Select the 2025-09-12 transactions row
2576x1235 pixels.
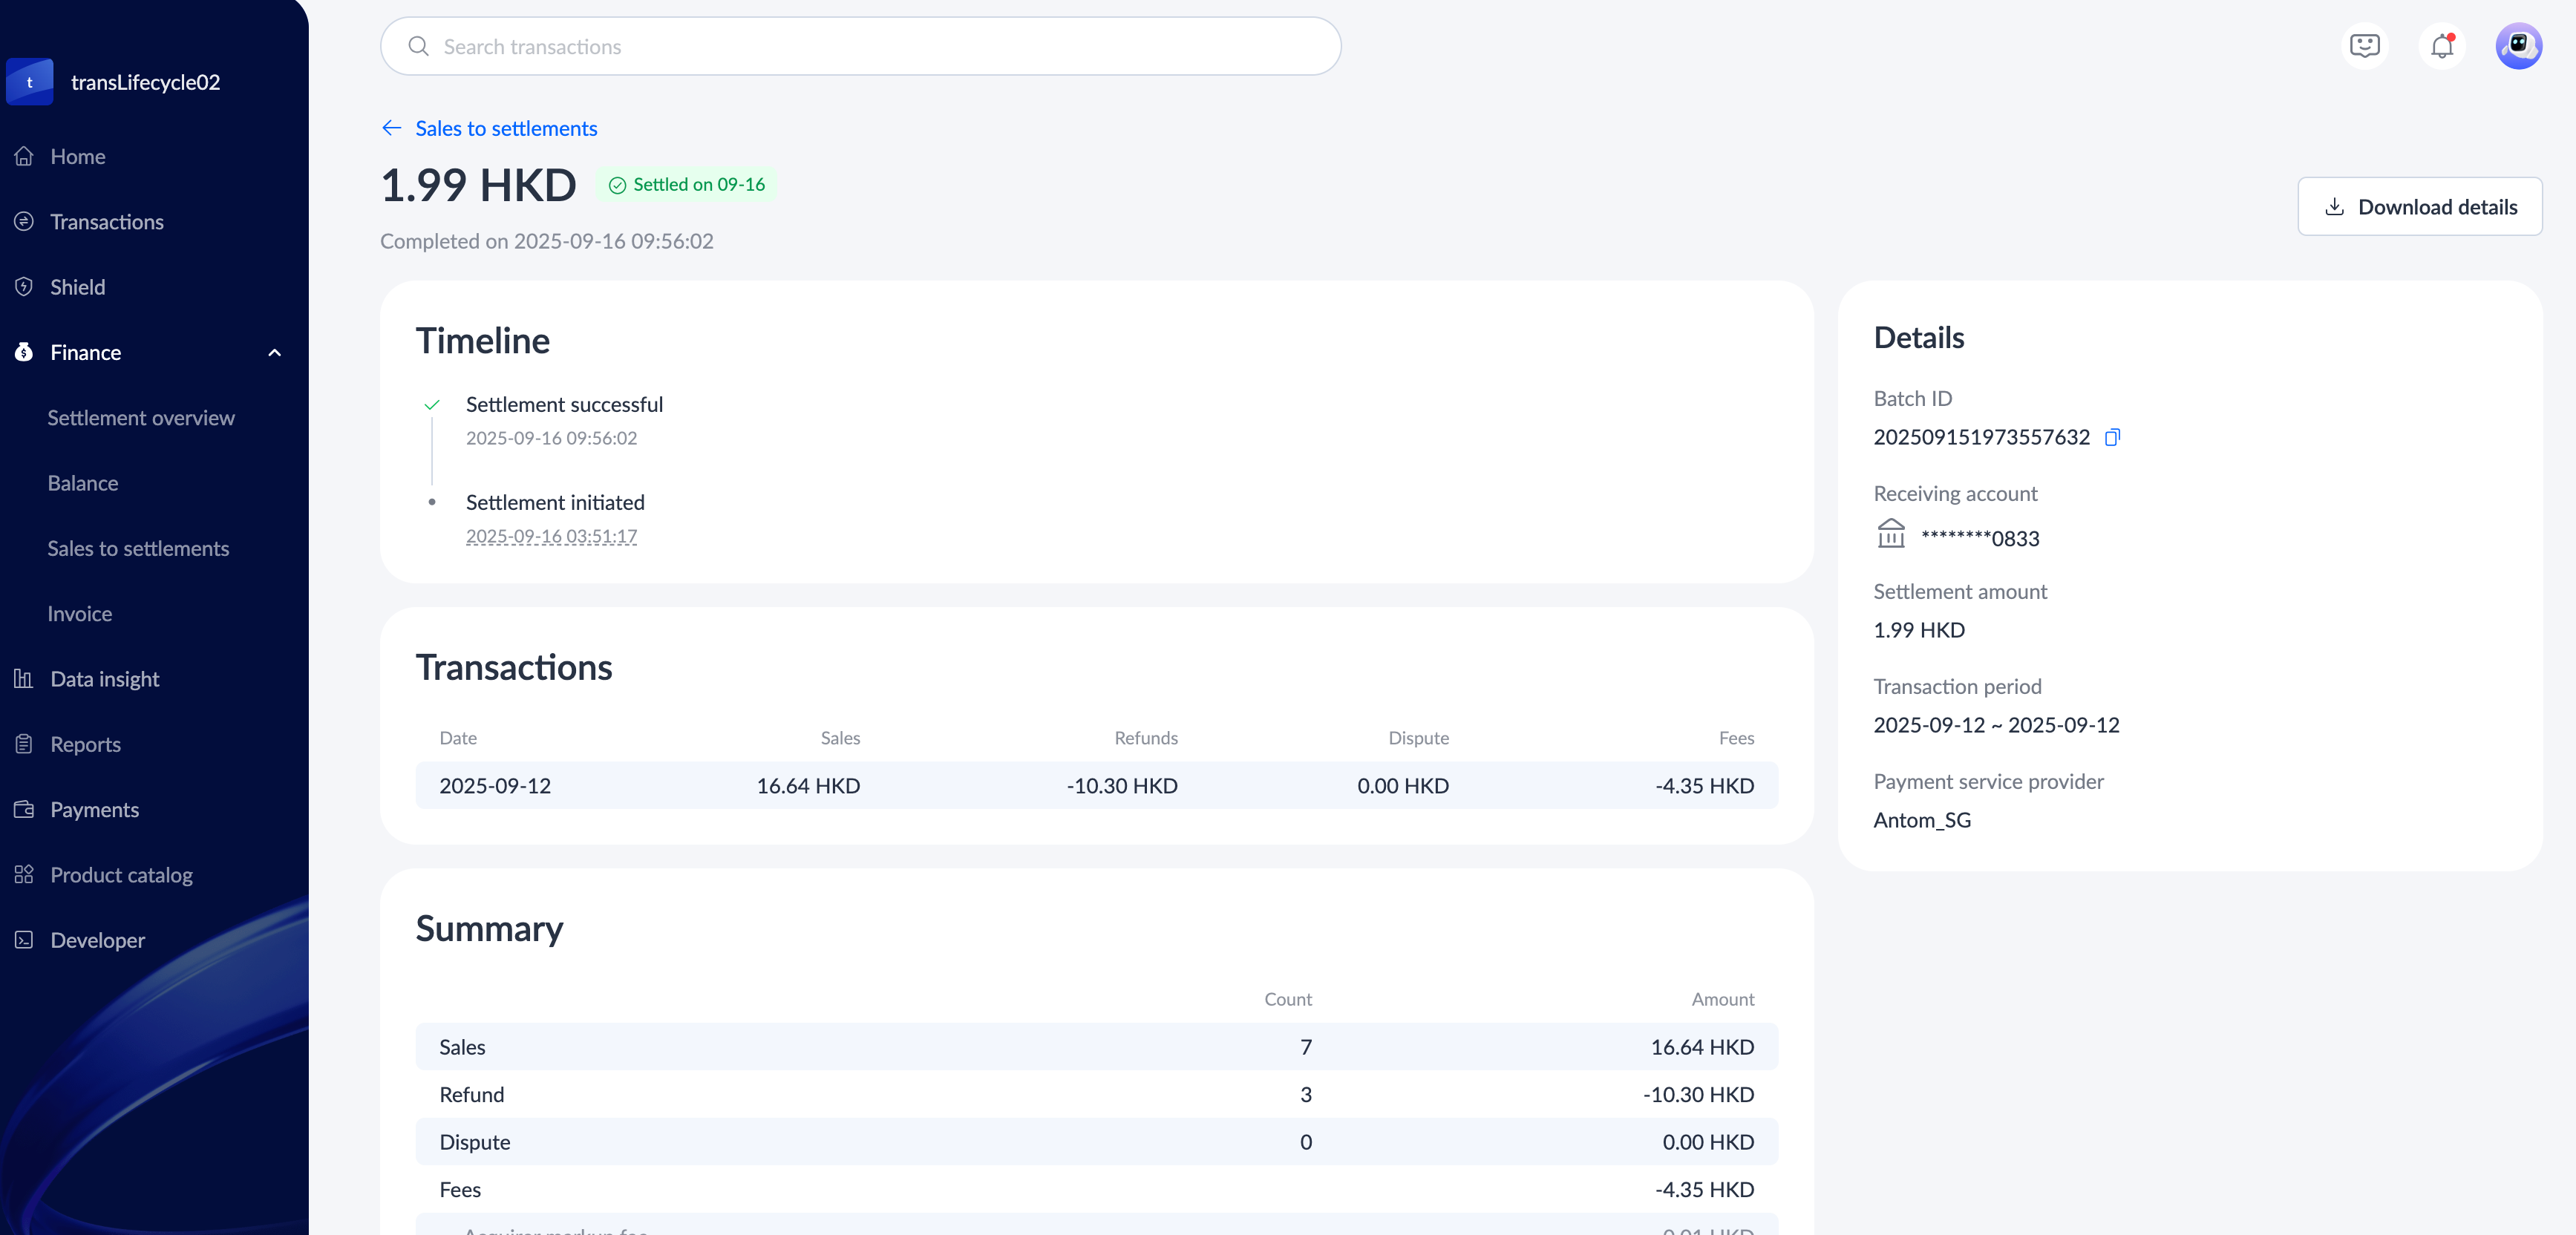coord(1096,786)
